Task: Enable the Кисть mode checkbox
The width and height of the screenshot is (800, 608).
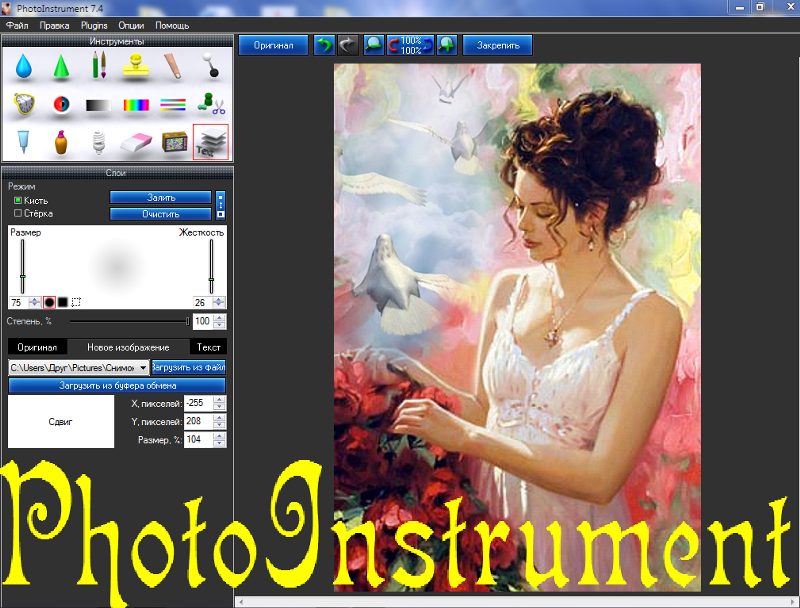Action: pyautogui.click(x=18, y=200)
